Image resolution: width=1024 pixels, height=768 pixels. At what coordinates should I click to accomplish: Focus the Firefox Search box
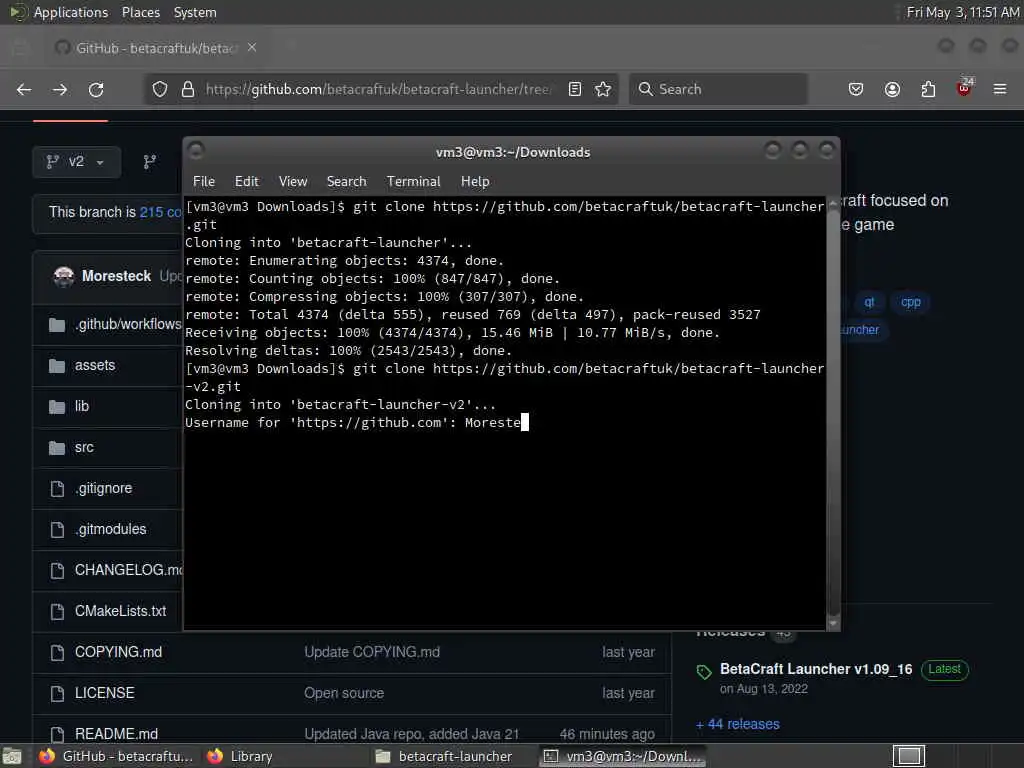click(x=718, y=89)
